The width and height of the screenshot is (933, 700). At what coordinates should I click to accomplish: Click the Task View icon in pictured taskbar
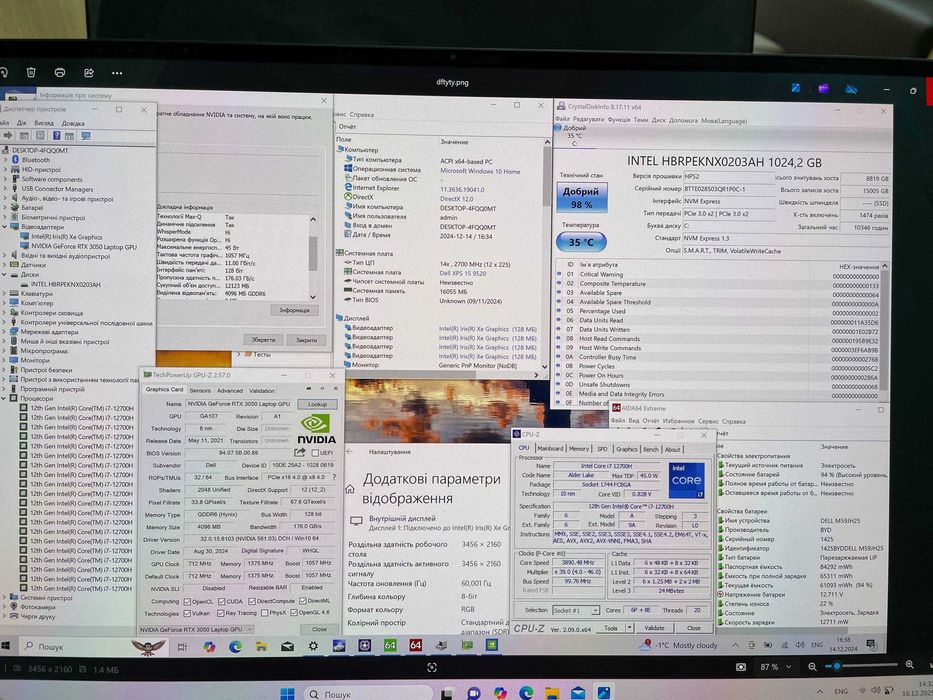[182, 646]
